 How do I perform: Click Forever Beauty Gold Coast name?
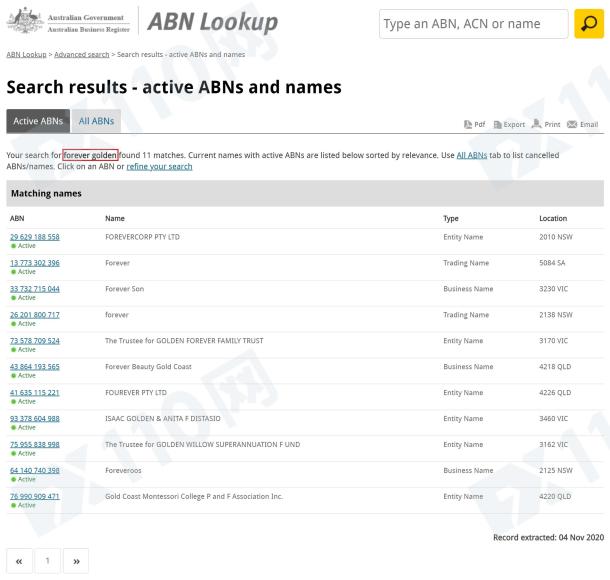pyautogui.click(x=148, y=367)
